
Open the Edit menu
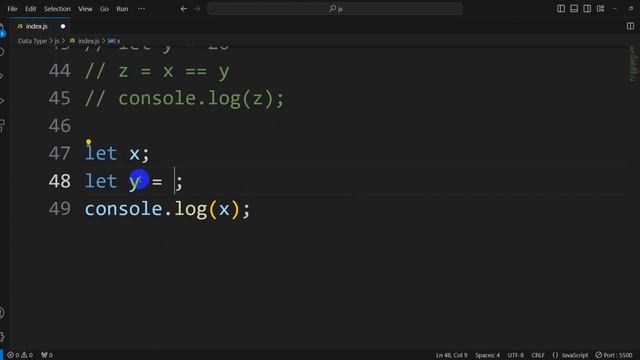pos(31,9)
